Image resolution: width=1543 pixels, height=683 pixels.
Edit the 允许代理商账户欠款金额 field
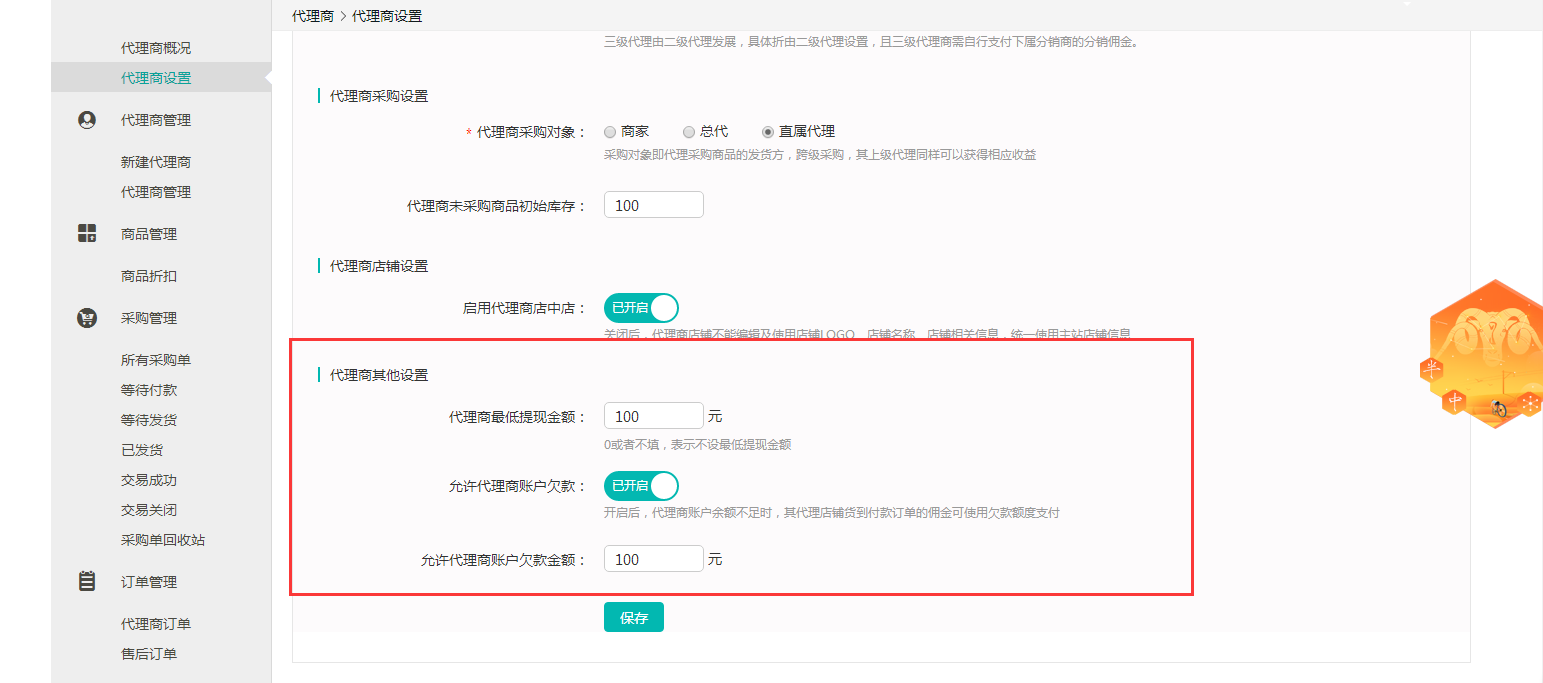[x=653, y=559]
